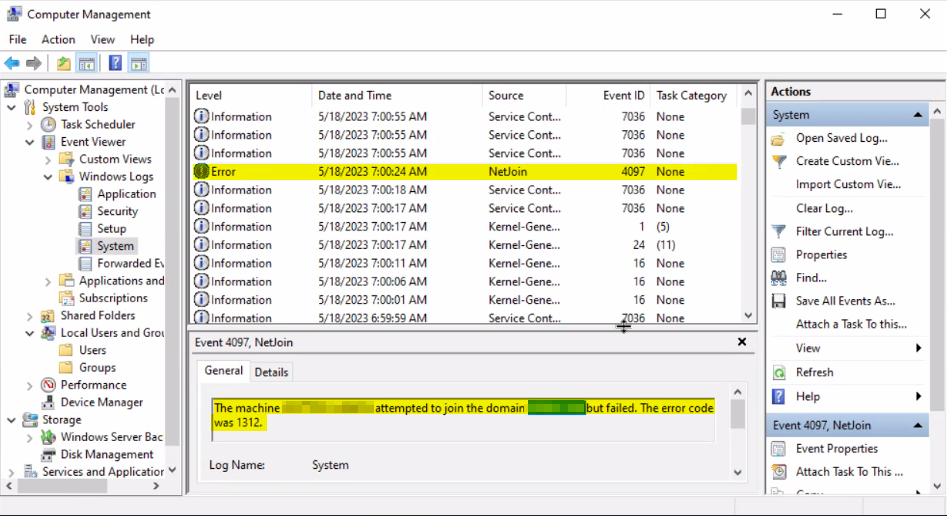Viewport: 947px width, 516px height.
Task: Click the Performance icon in tree
Action: [48, 385]
